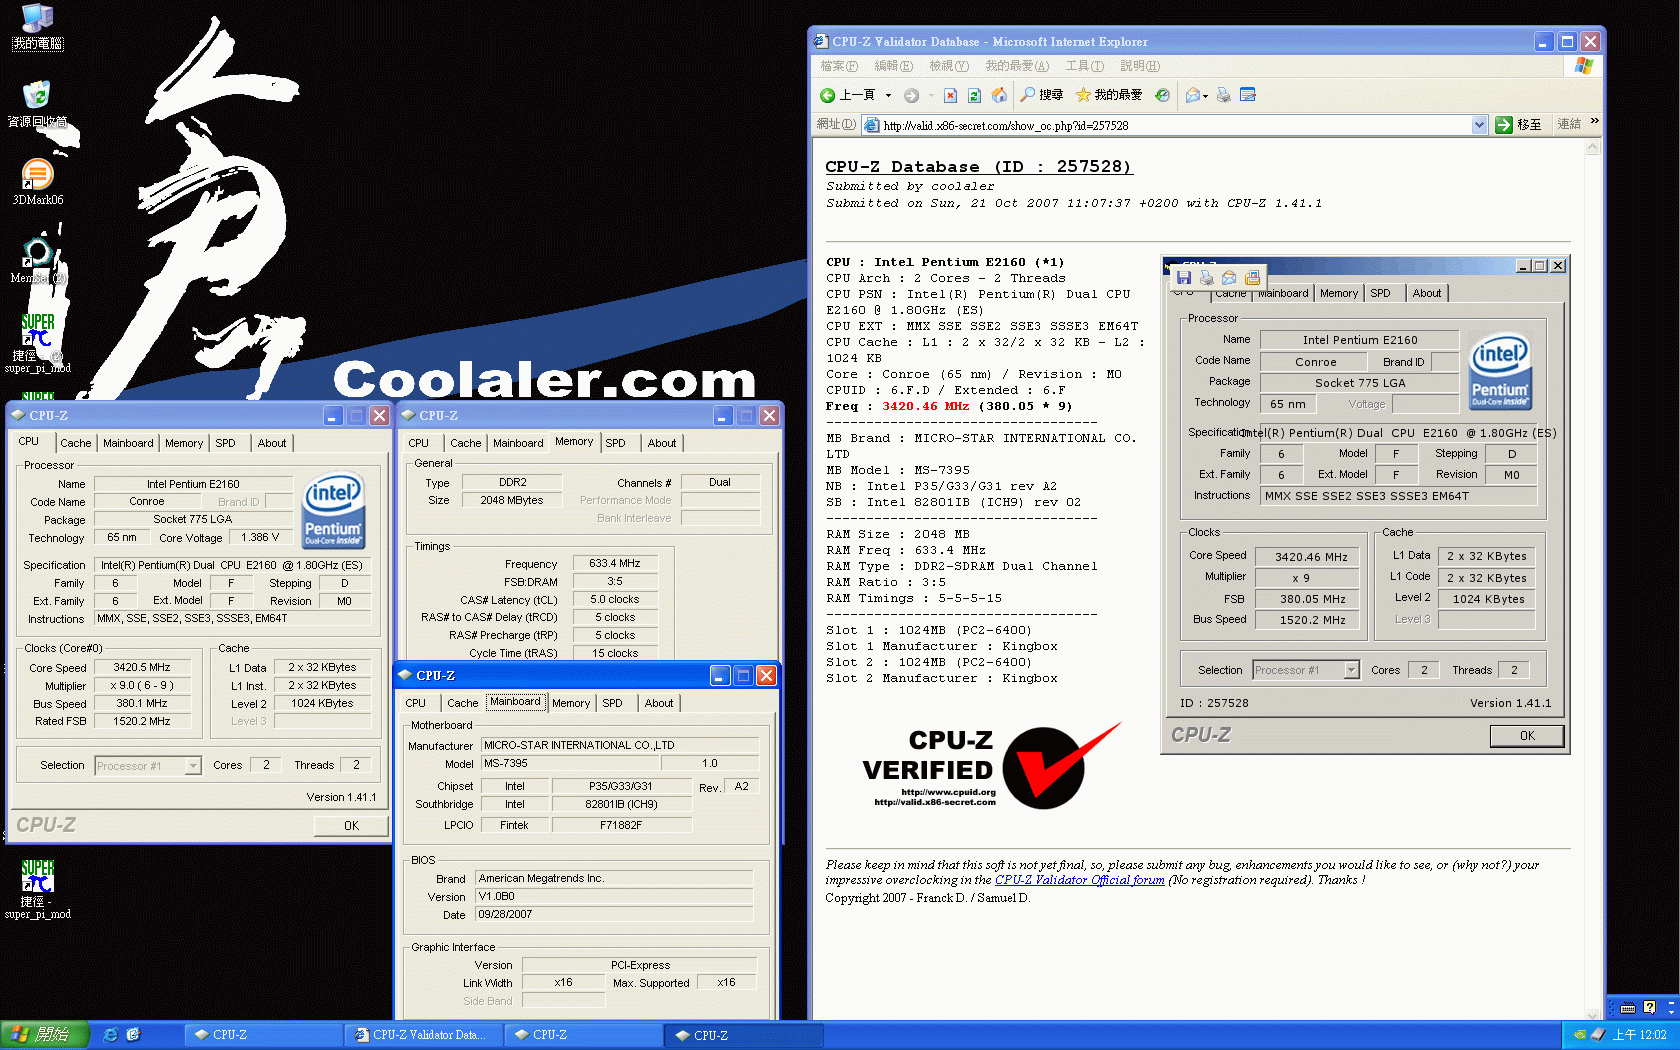Open the File menu in Internet Explorer
The width and height of the screenshot is (1680, 1050).
(x=839, y=66)
